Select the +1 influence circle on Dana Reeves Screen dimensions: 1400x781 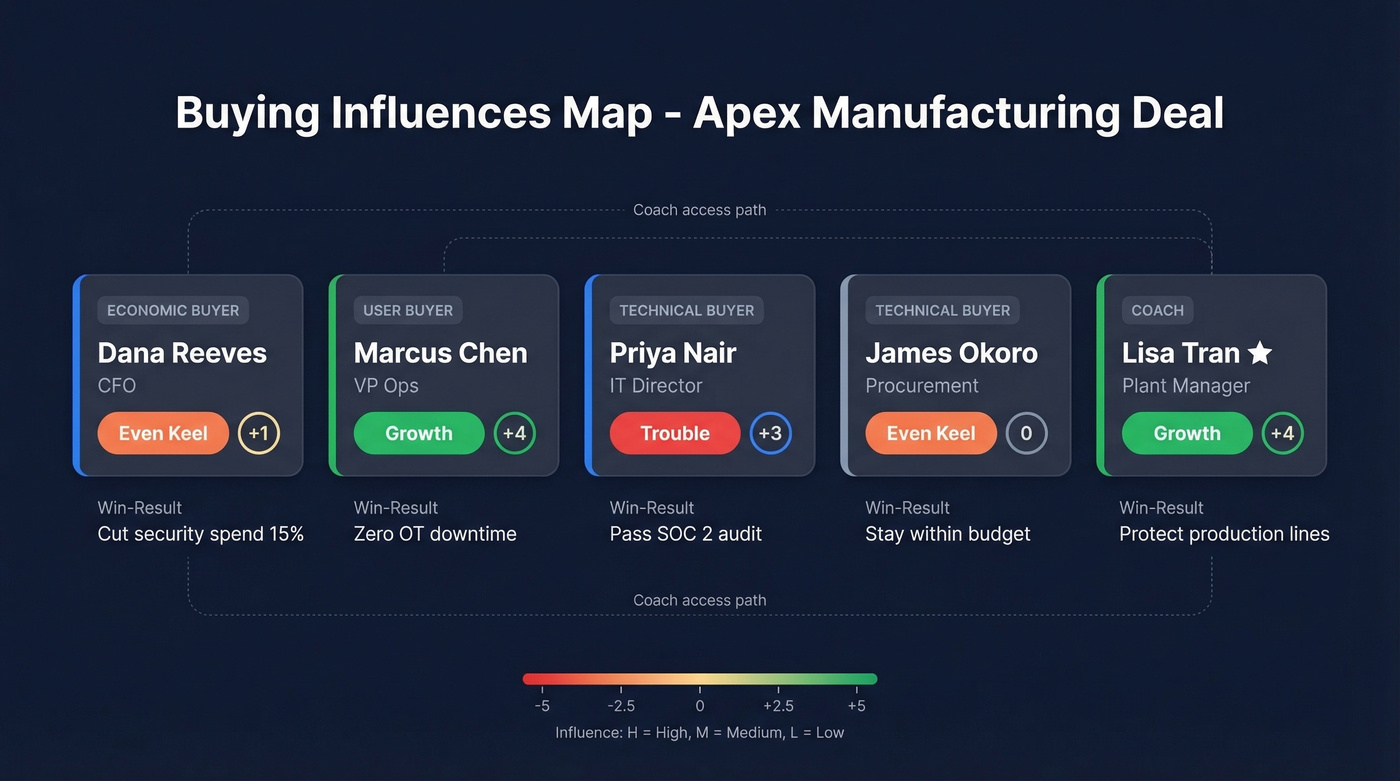point(258,432)
